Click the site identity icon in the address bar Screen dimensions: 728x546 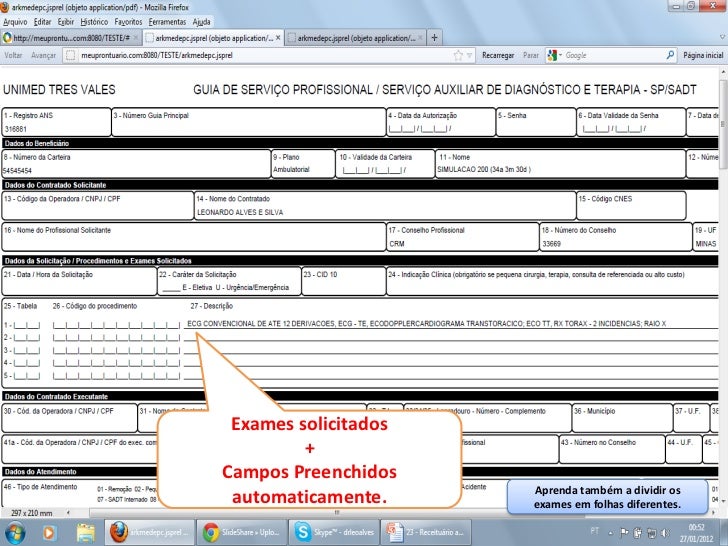tap(70, 55)
